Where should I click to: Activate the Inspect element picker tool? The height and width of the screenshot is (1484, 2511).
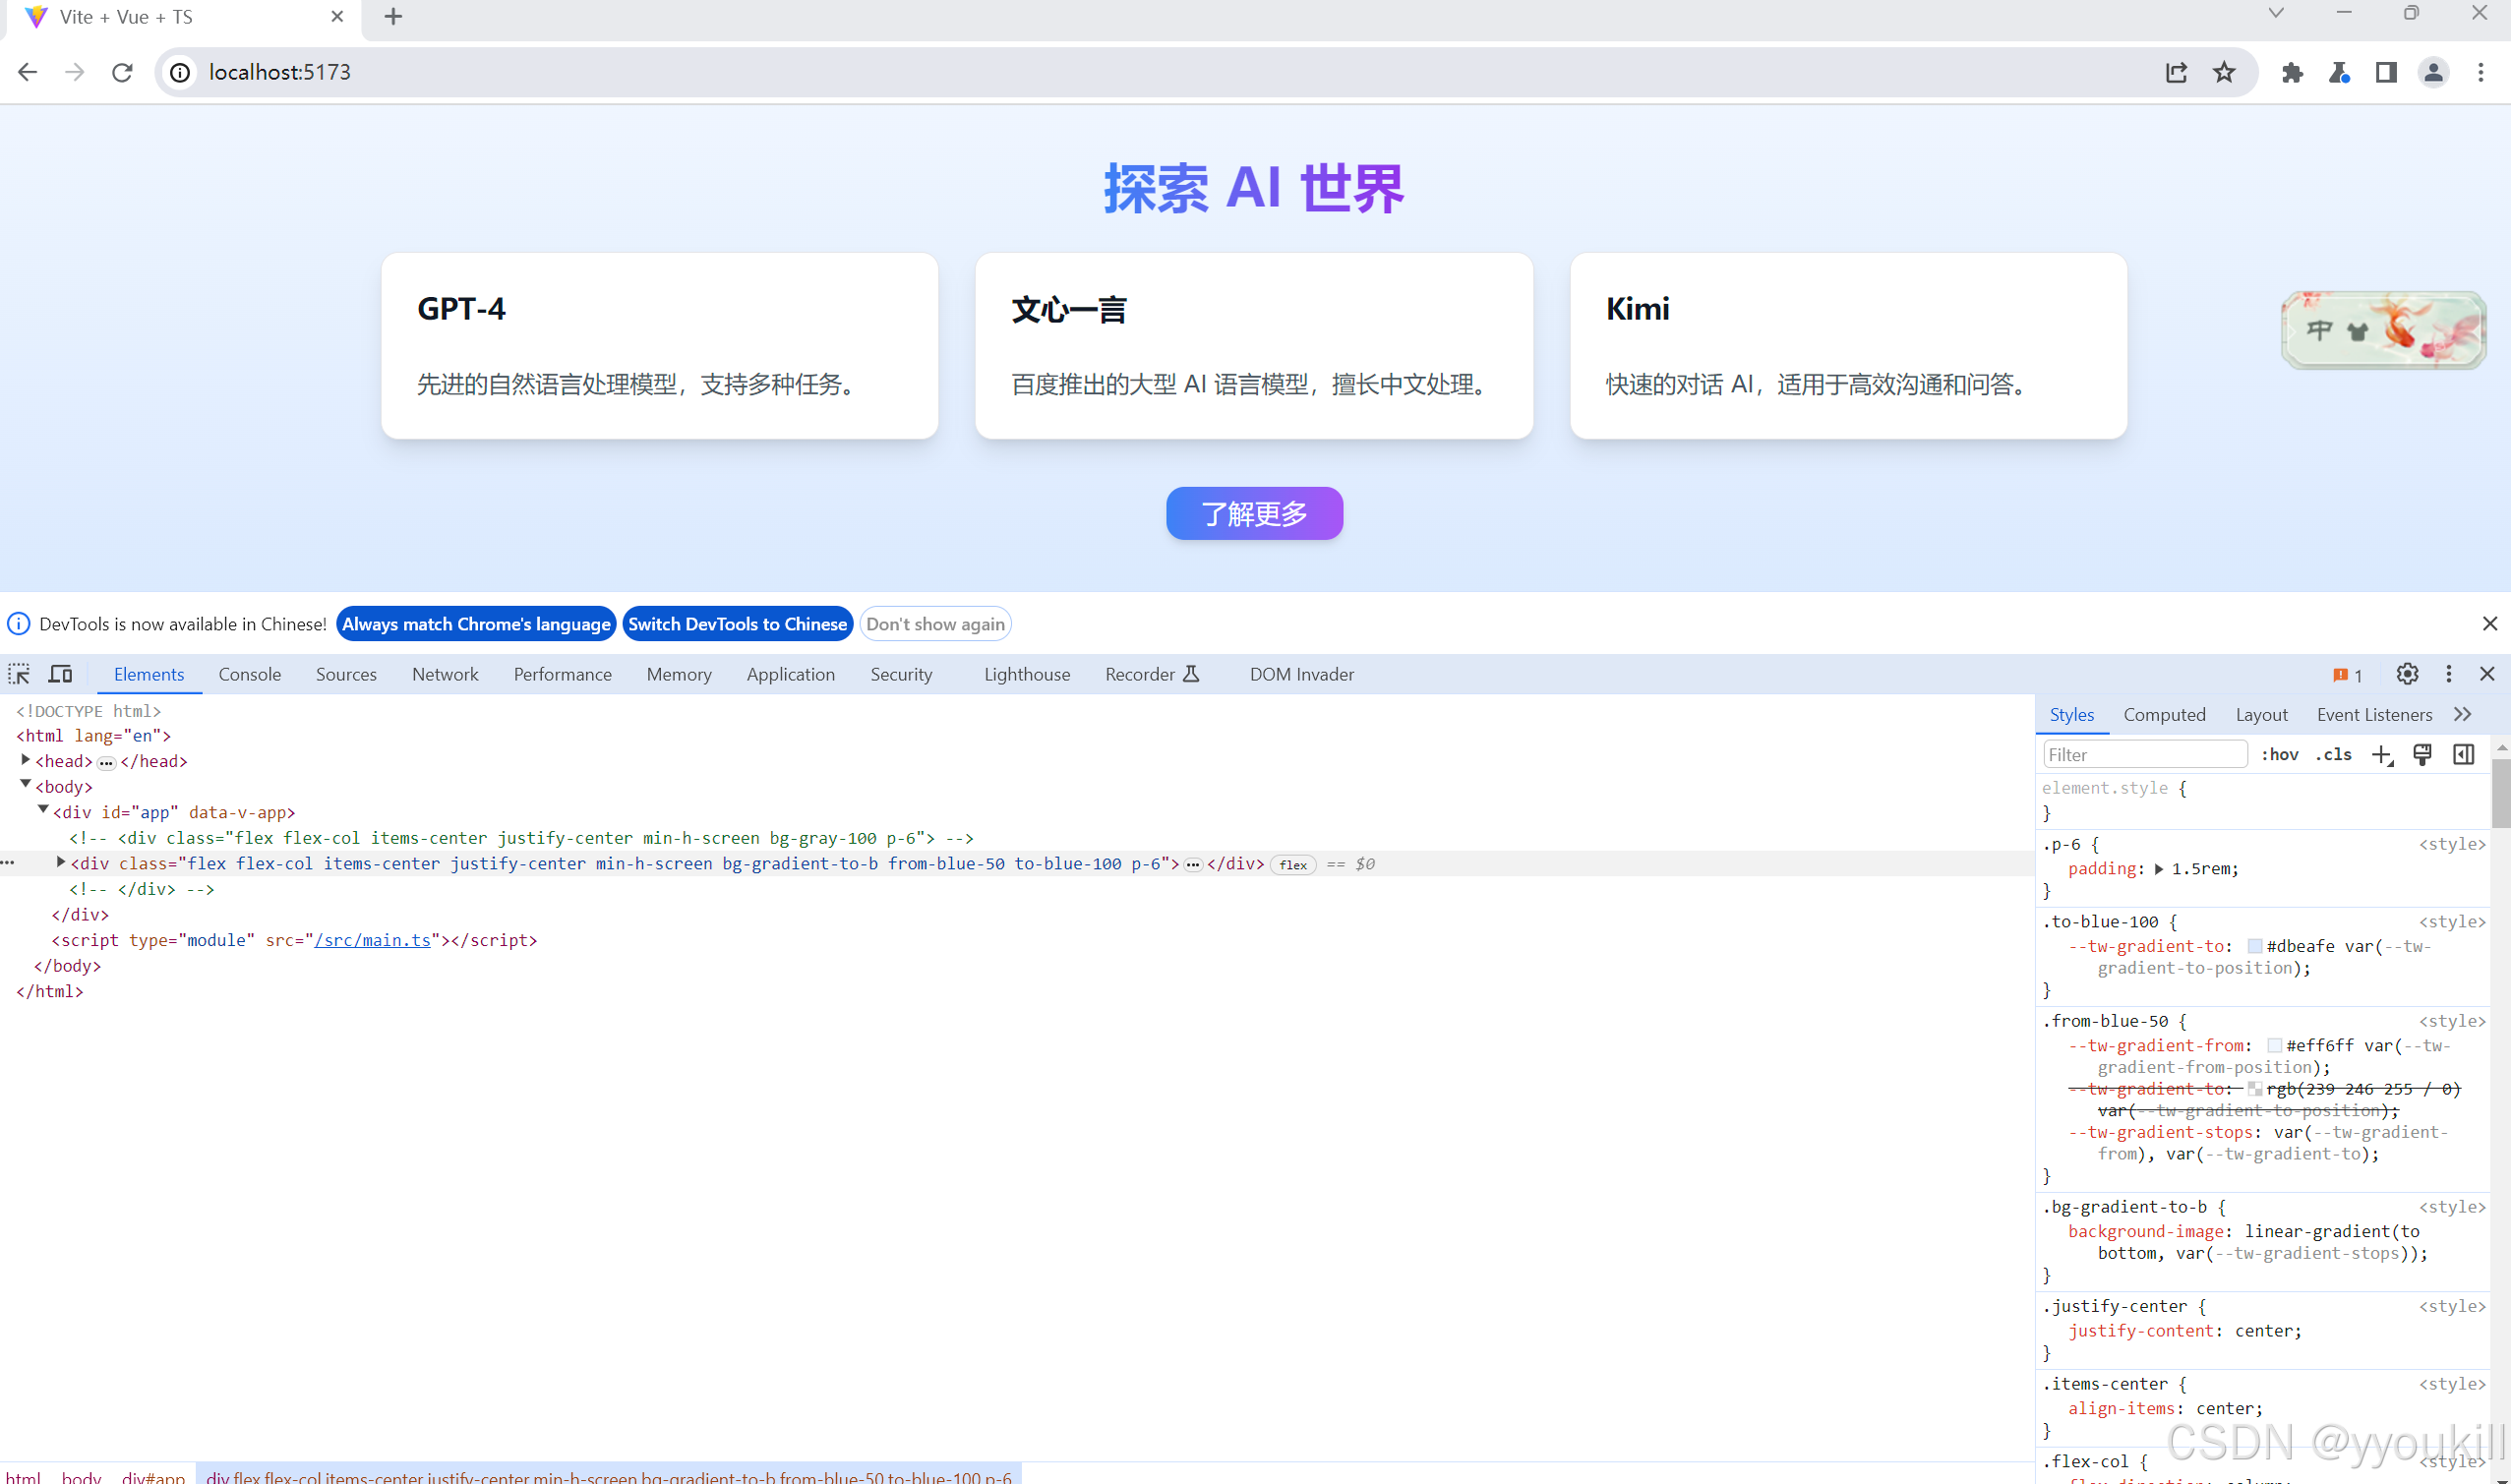(x=18, y=674)
